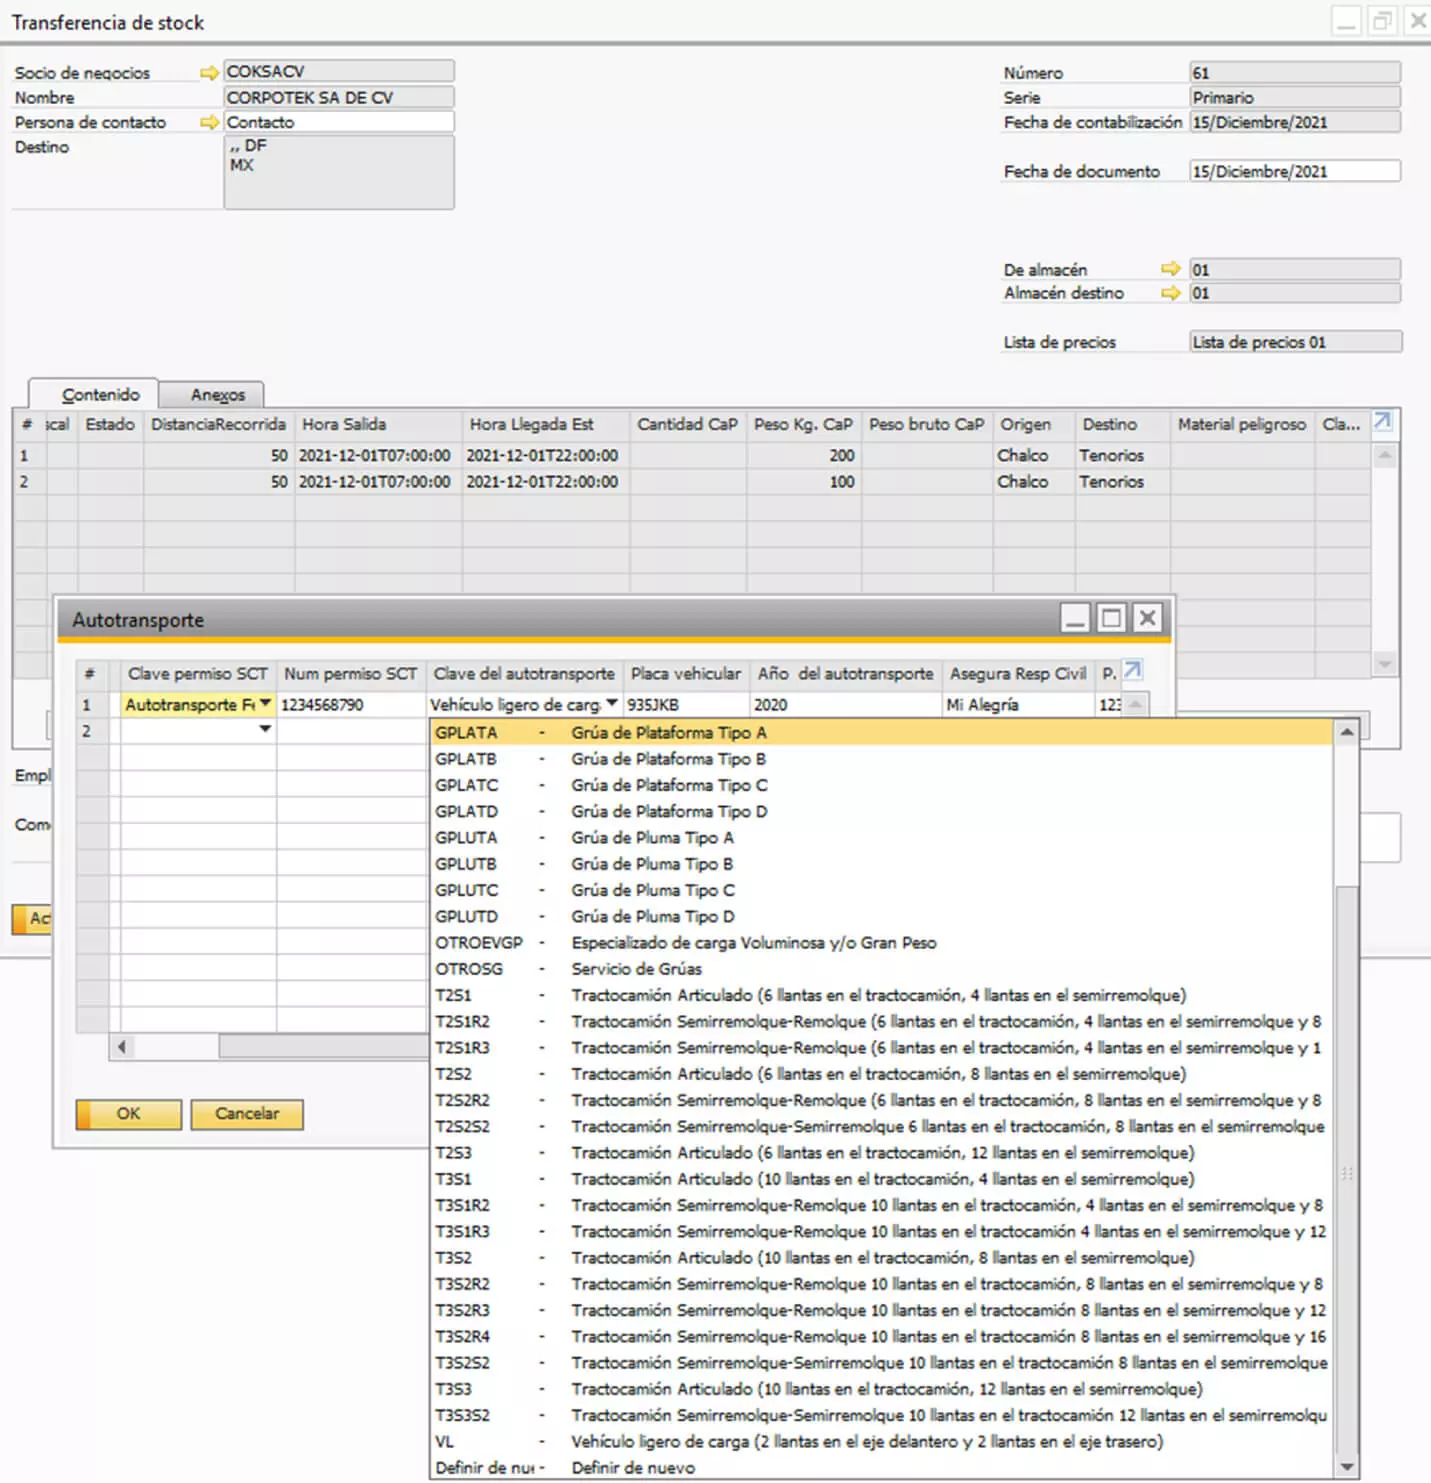
Task: Click the Persona de contacto link arrow
Action: 209,122
